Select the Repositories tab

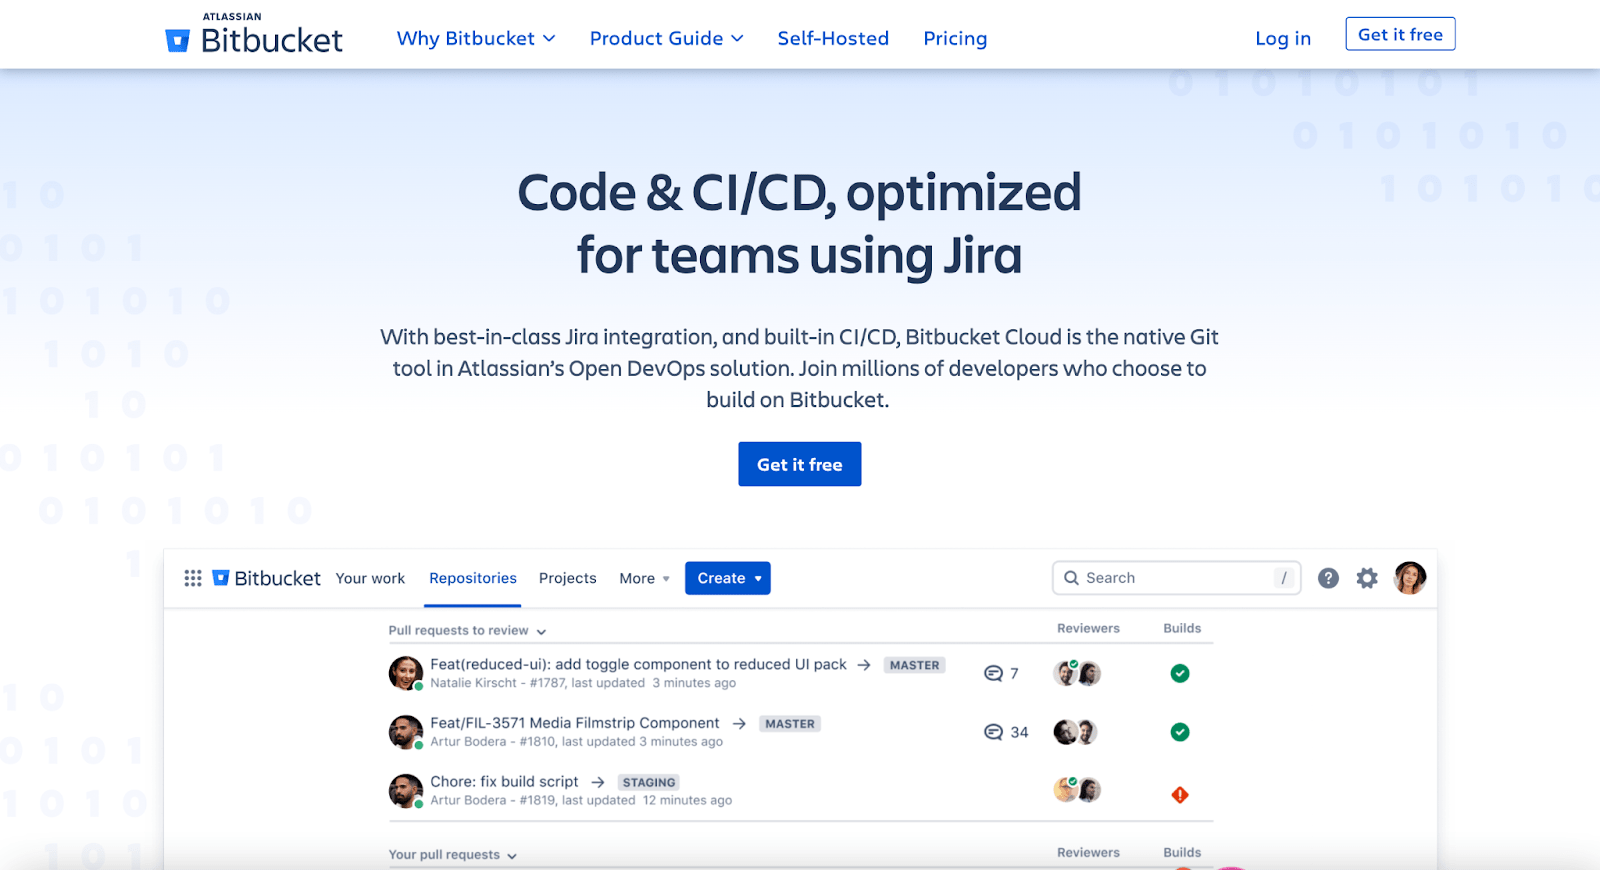point(473,578)
